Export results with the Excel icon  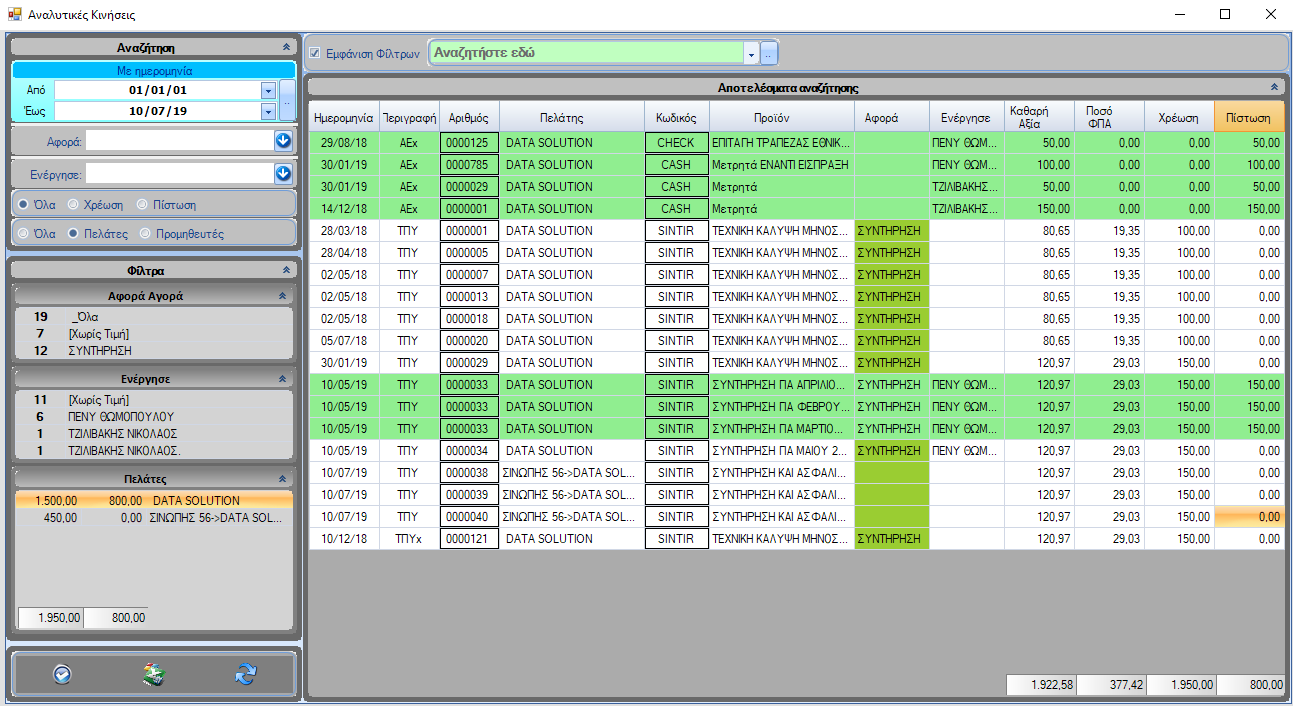(x=153, y=674)
